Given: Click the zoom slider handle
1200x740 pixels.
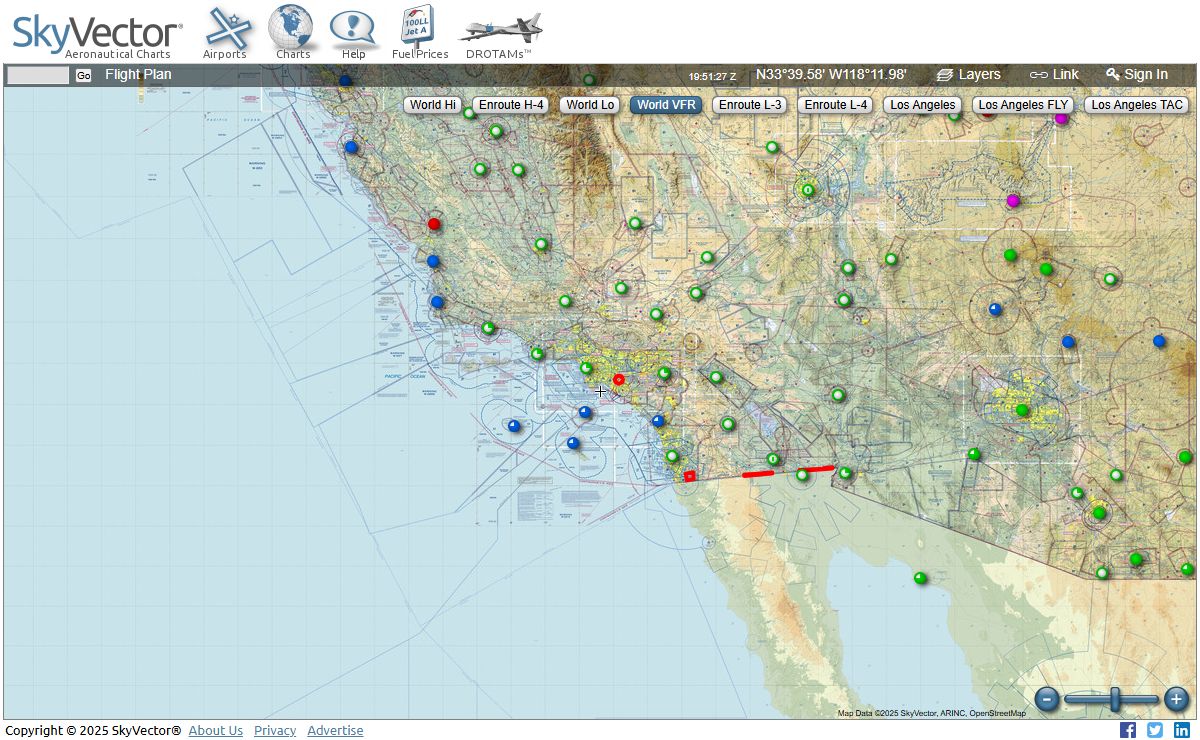Looking at the screenshot, I should tap(1115, 699).
